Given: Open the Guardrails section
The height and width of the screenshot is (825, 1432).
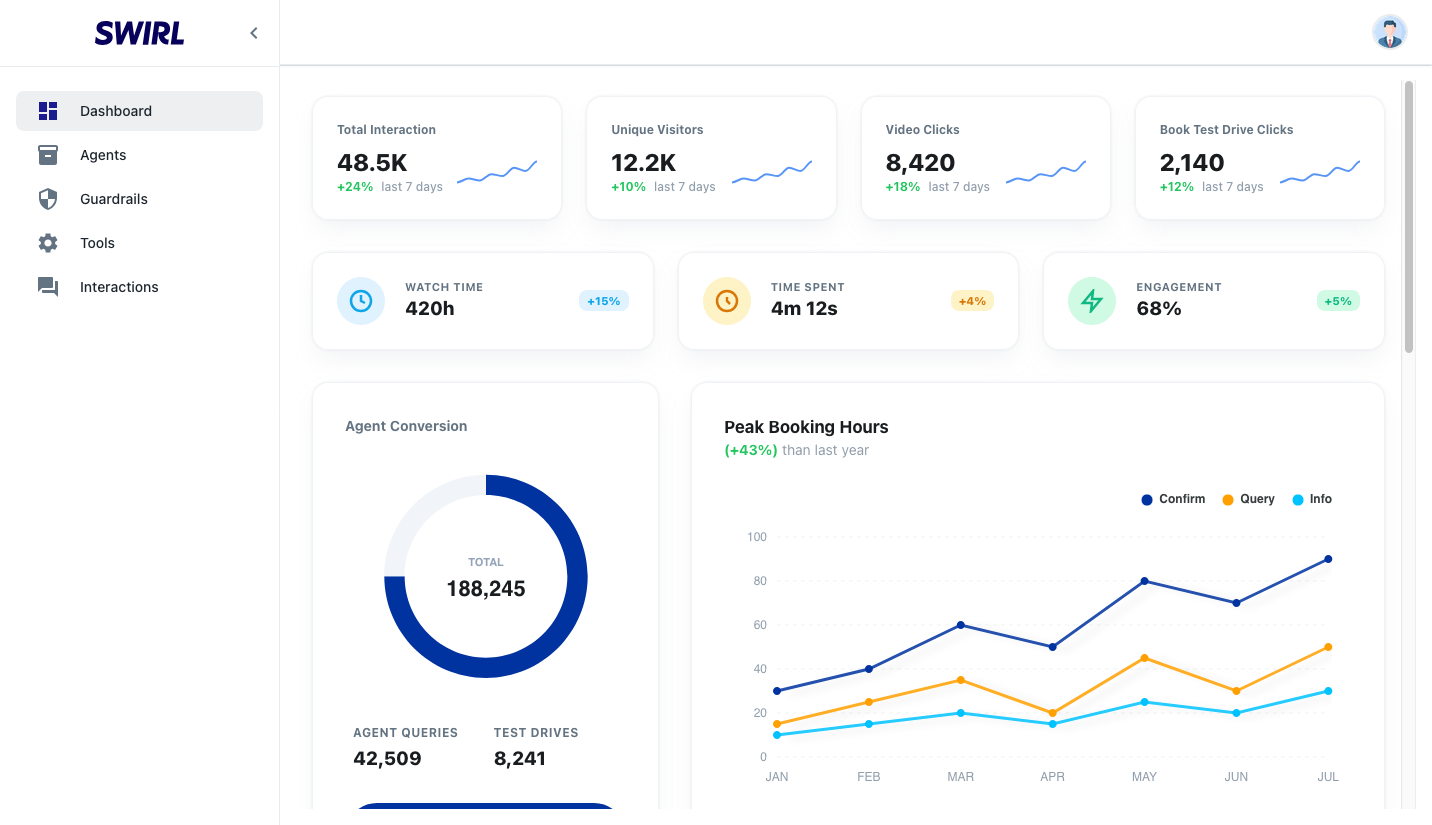Looking at the screenshot, I should point(139,199).
